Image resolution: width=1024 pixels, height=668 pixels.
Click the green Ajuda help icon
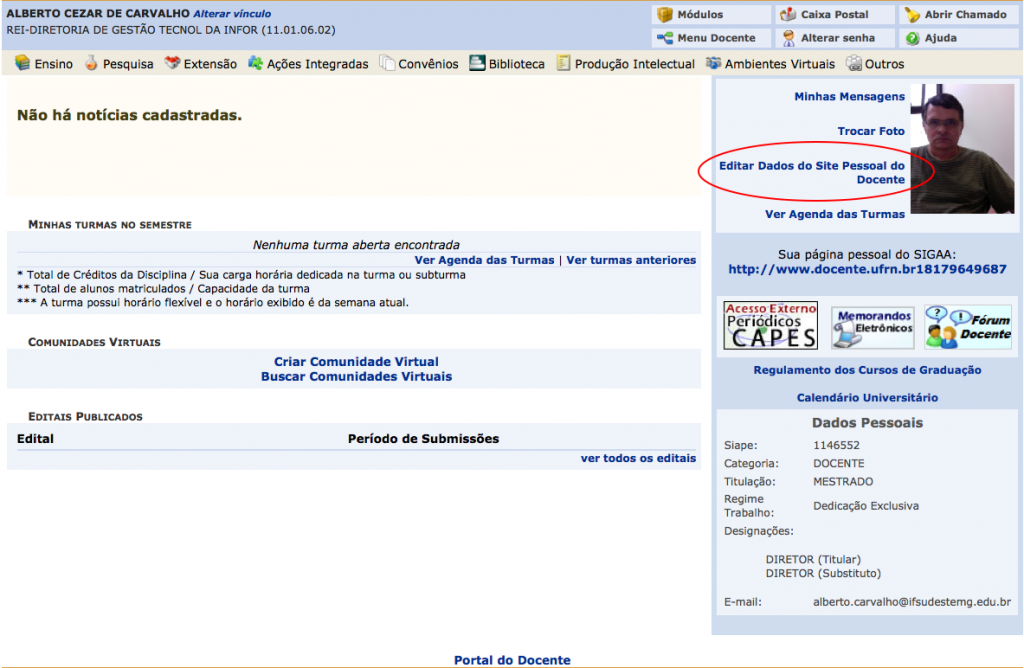click(x=912, y=38)
